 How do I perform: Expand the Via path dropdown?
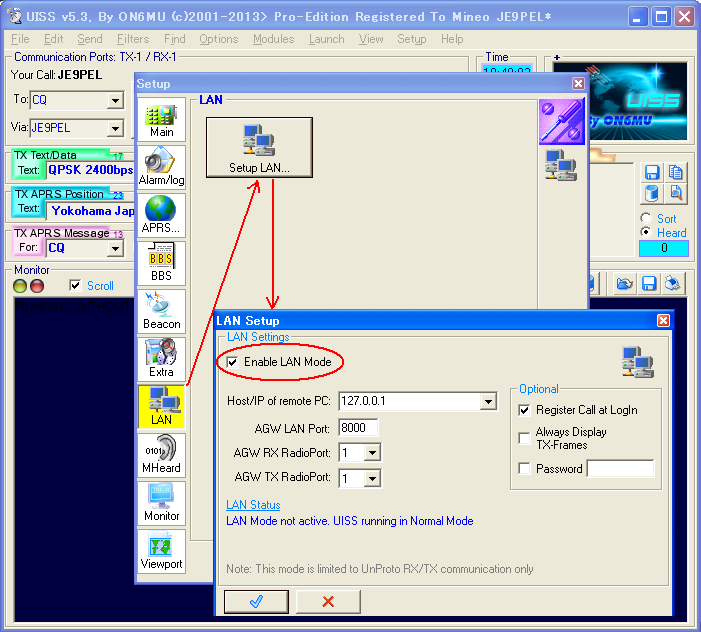[115, 129]
